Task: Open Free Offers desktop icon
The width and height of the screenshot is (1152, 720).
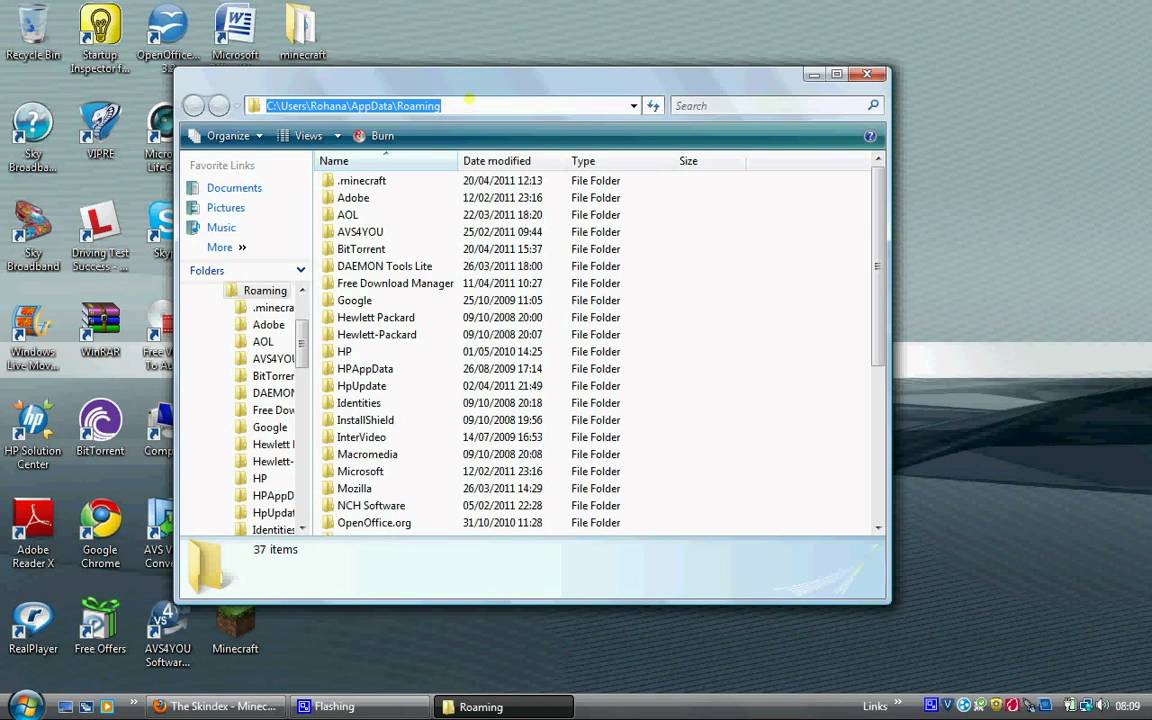Action: 100,626
